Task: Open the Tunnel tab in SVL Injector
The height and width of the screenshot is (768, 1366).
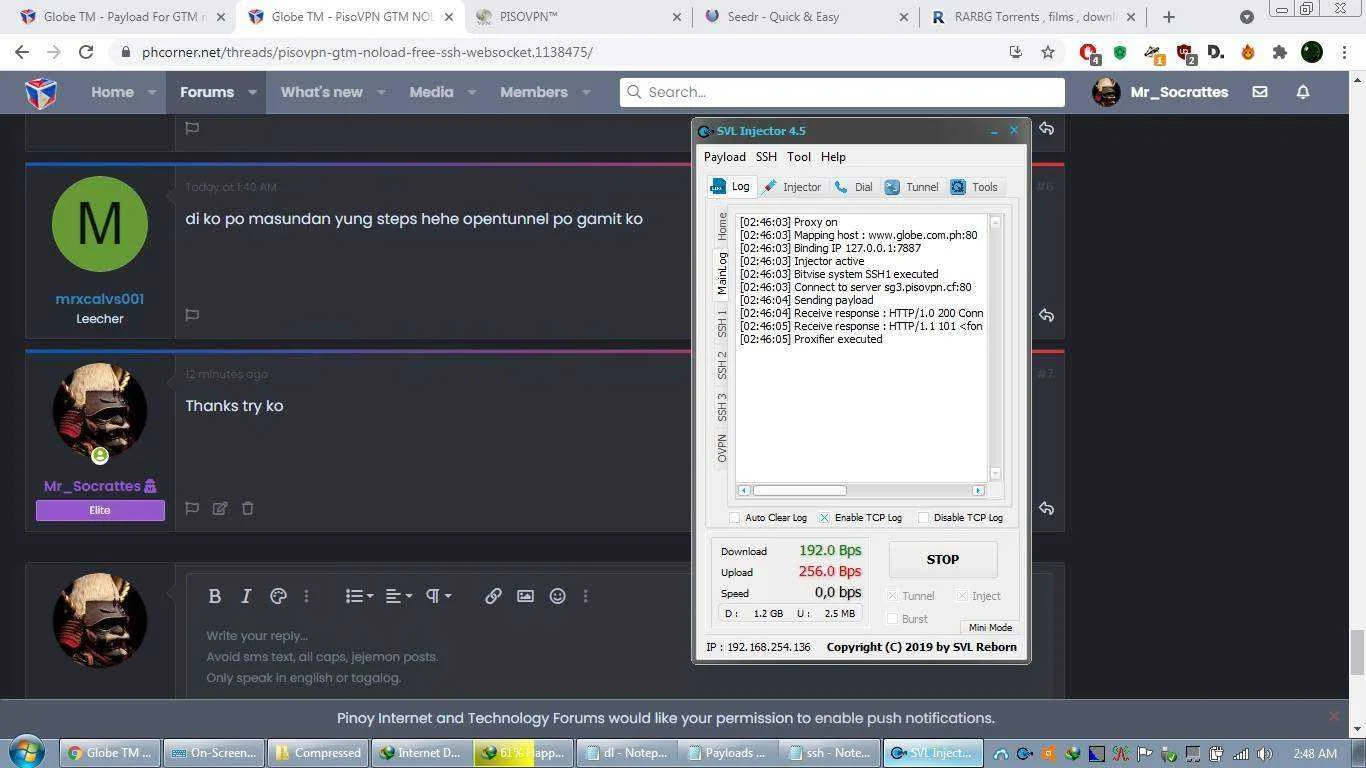Action: [911, 187]
